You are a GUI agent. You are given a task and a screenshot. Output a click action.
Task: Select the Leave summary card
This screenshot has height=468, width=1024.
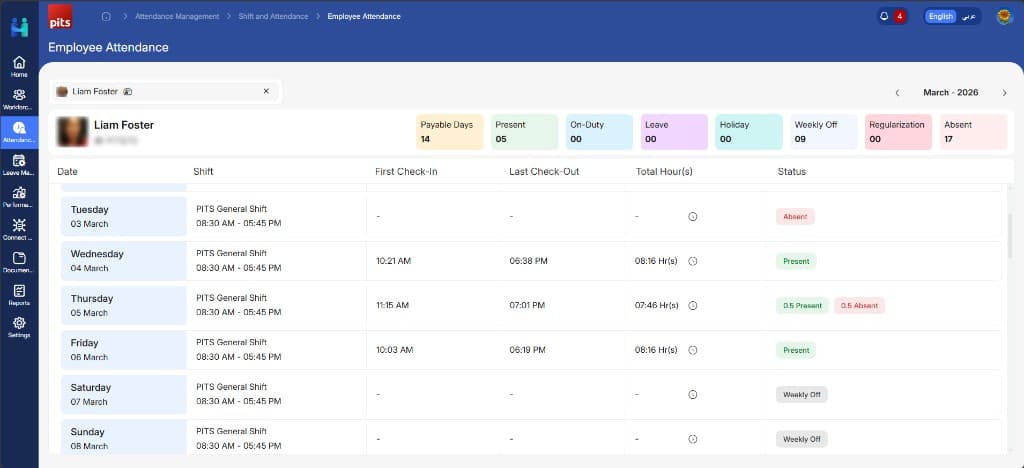674,132
